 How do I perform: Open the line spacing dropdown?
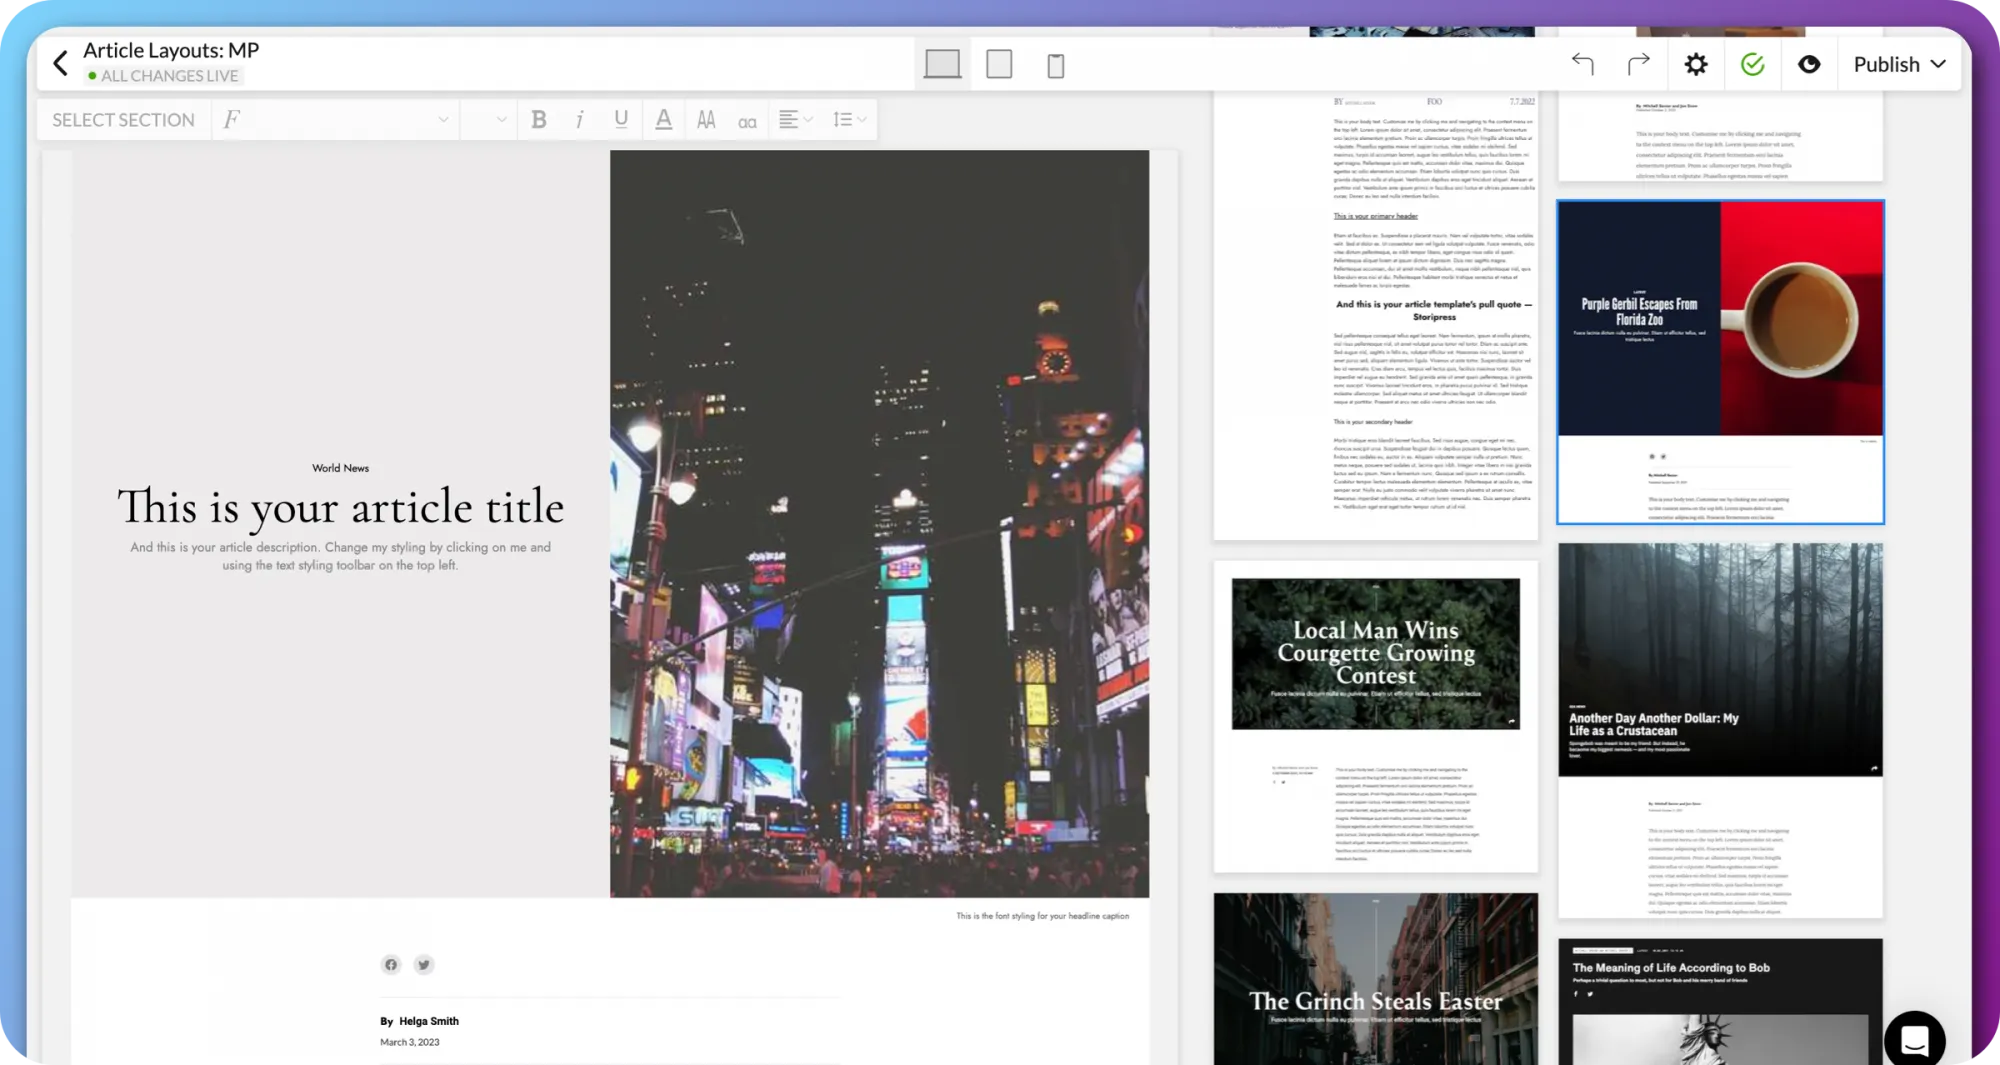tap(849, 120)
